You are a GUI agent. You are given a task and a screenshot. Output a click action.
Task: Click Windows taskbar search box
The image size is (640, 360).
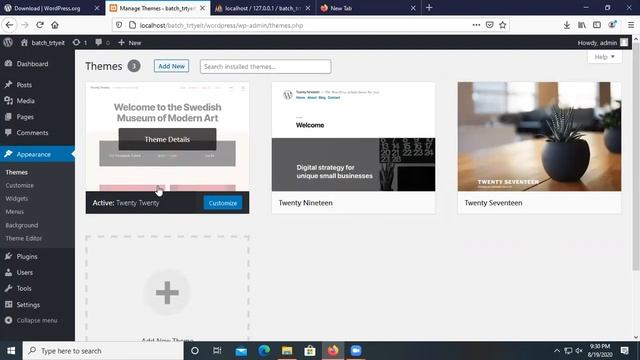point(103,351)
